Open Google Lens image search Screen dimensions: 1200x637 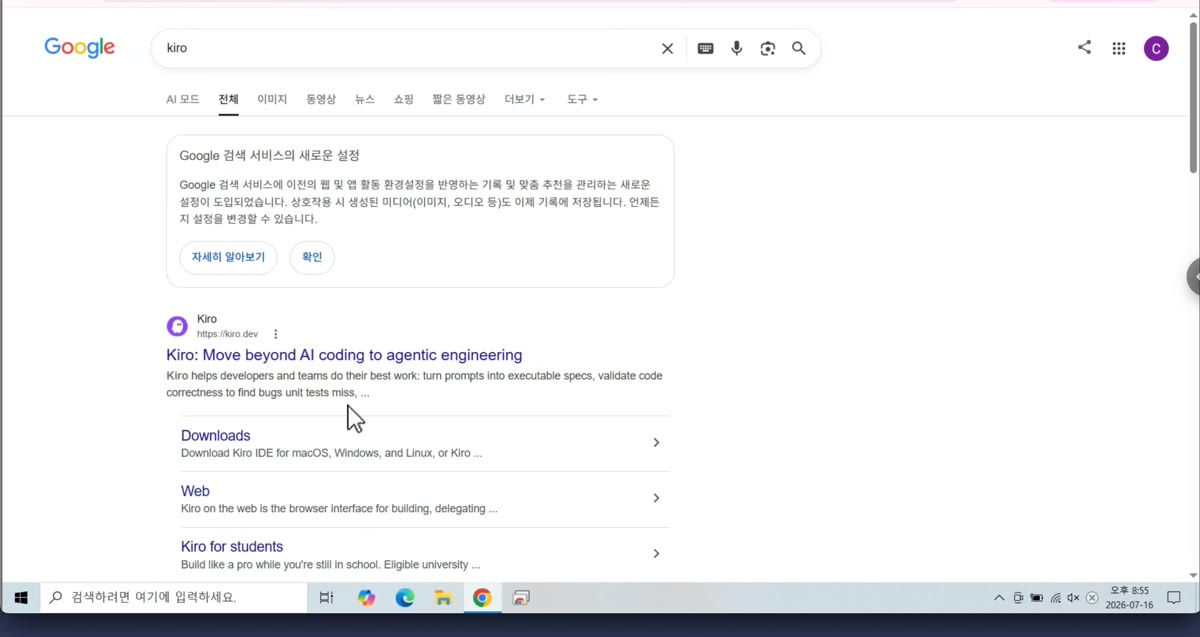tap(768, 48)
